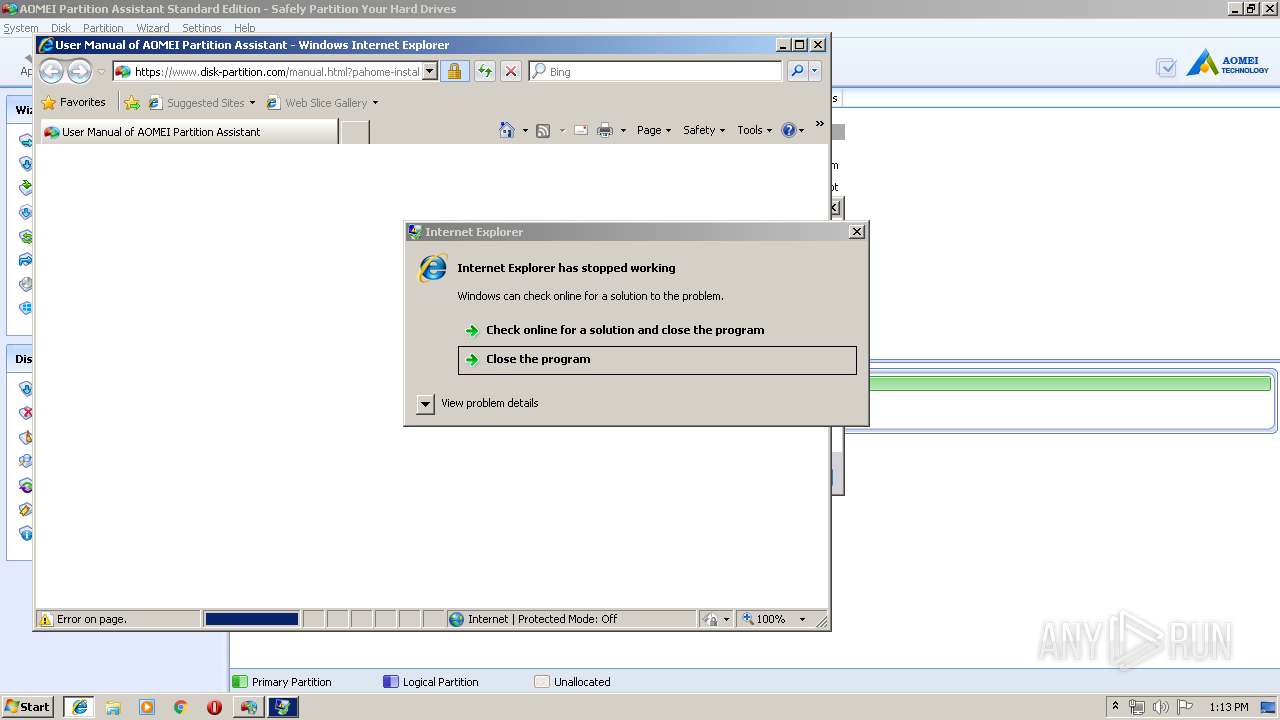Screen dimensions: 1280x720
Task: Open the Partition menu in AOMEI
Action: tap(103, 28)
